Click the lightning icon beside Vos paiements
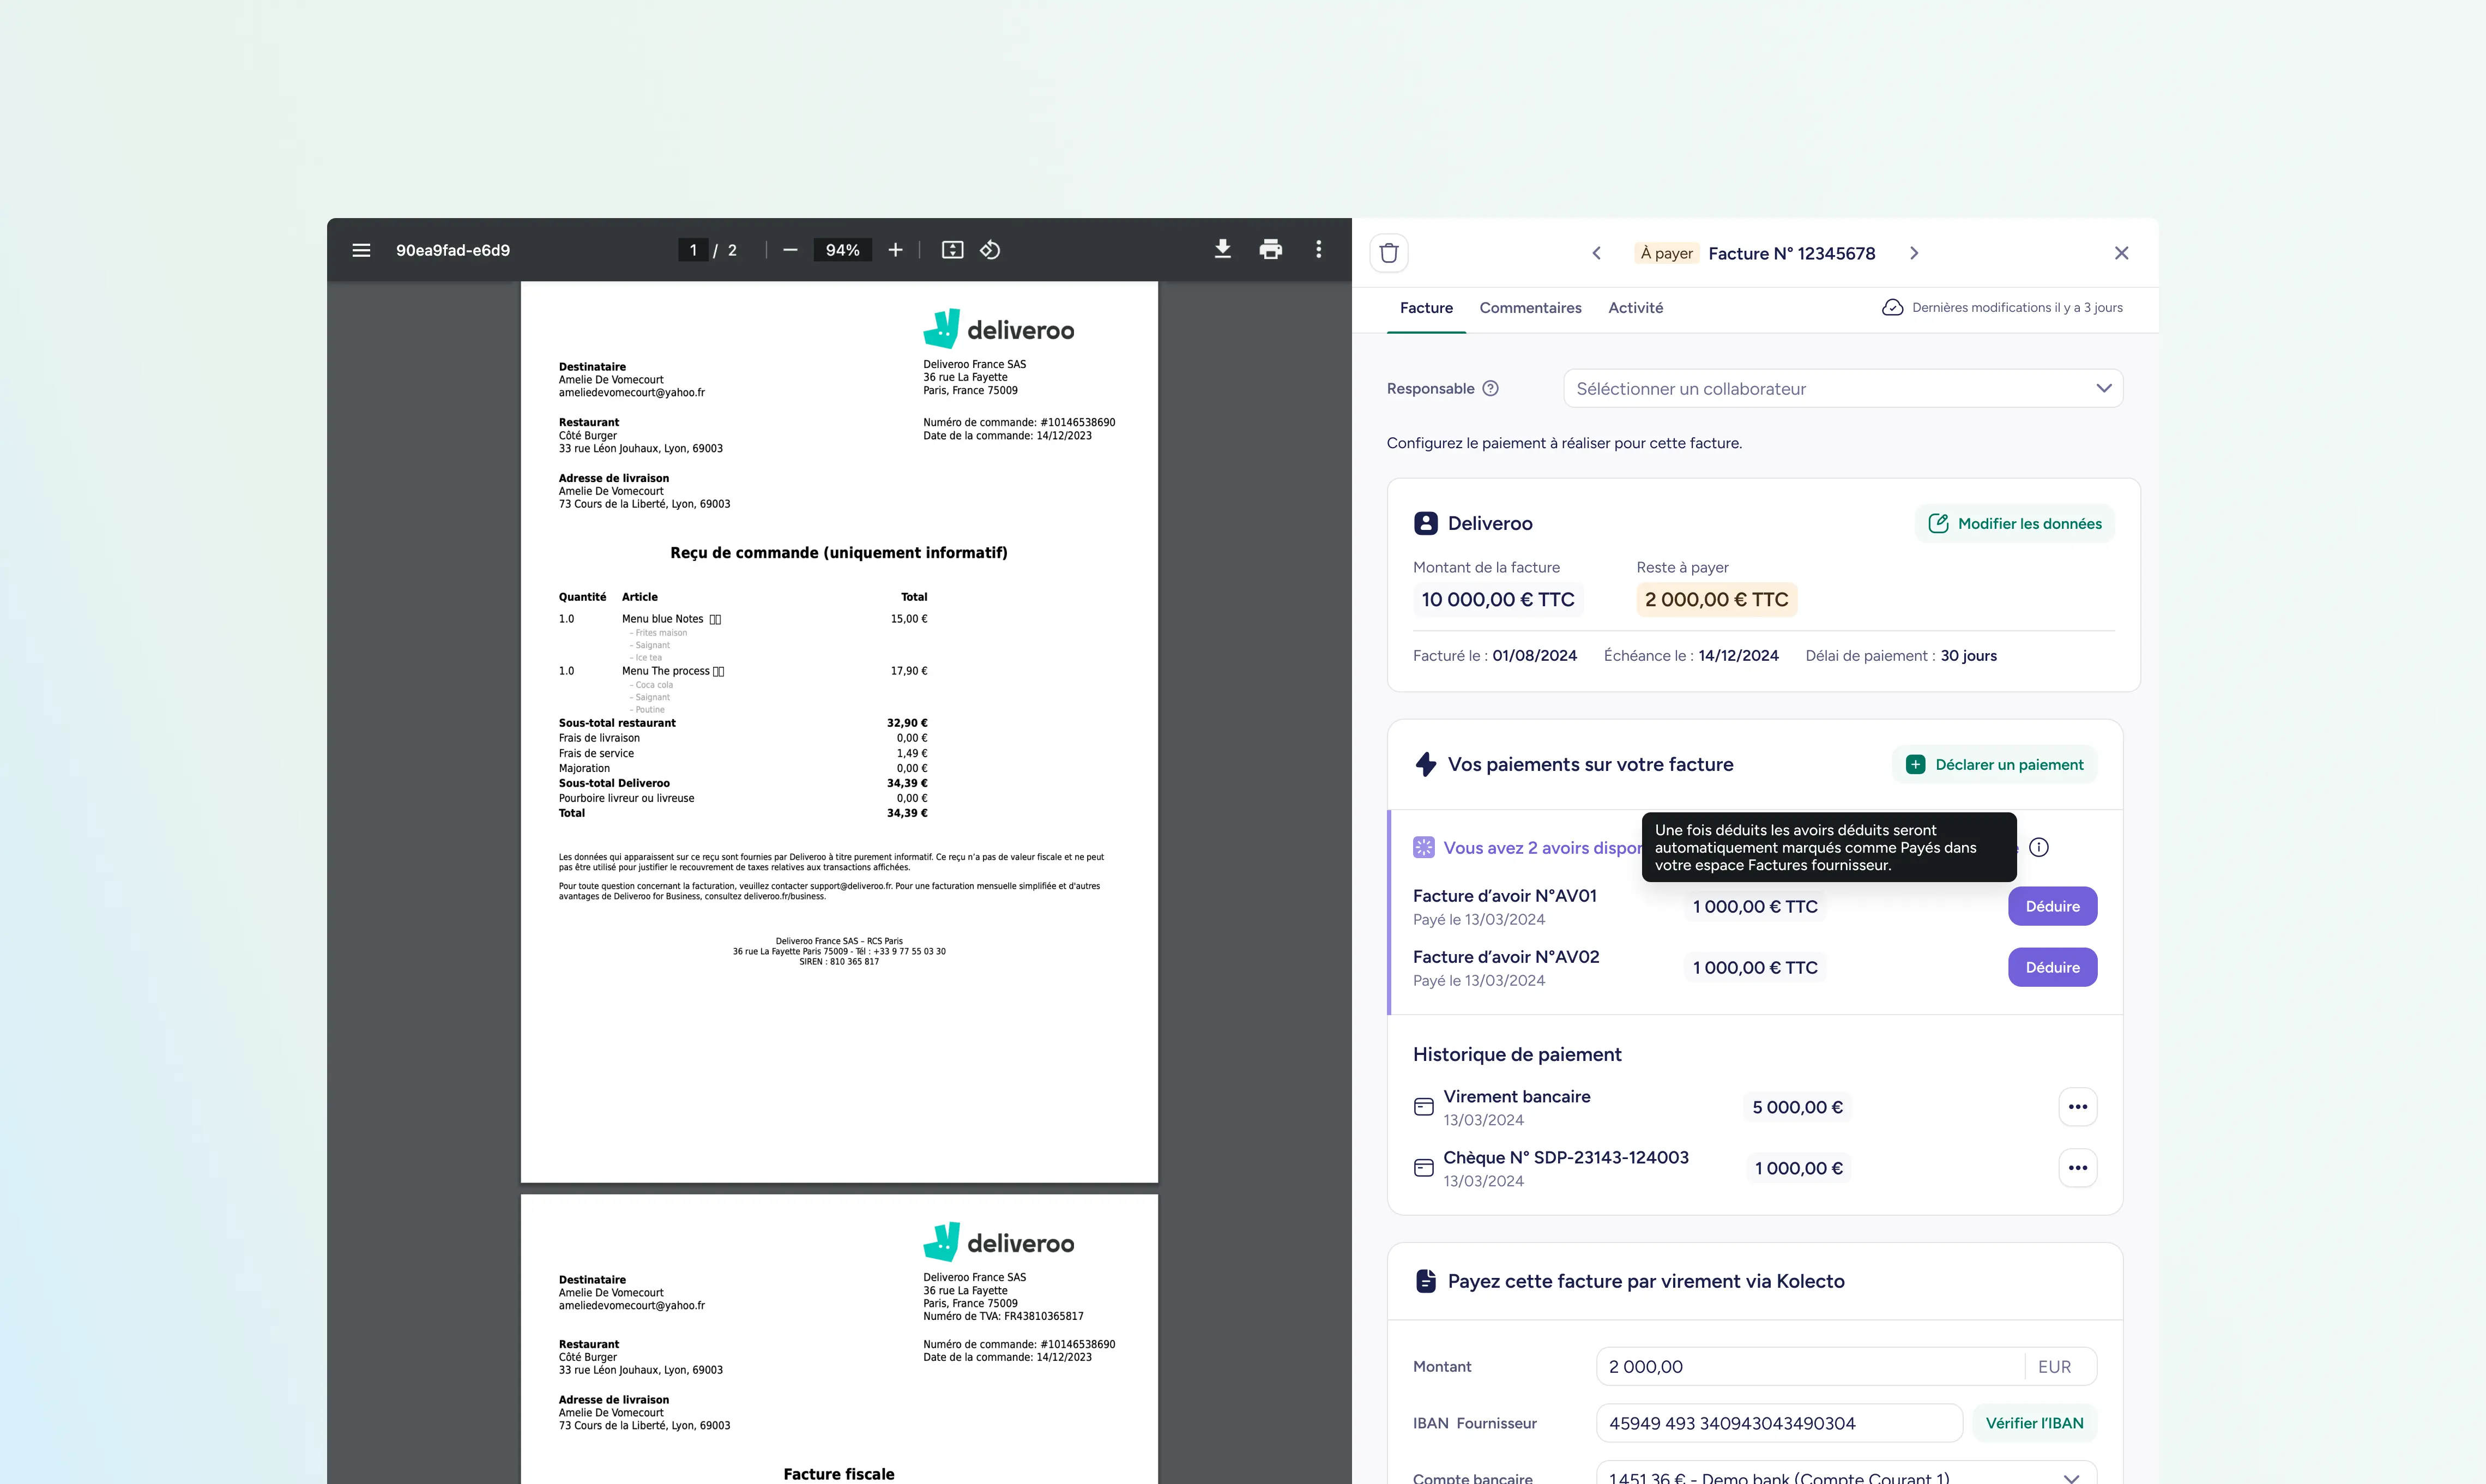Screen dimensions: 2486x1484 pos(1425,765)
